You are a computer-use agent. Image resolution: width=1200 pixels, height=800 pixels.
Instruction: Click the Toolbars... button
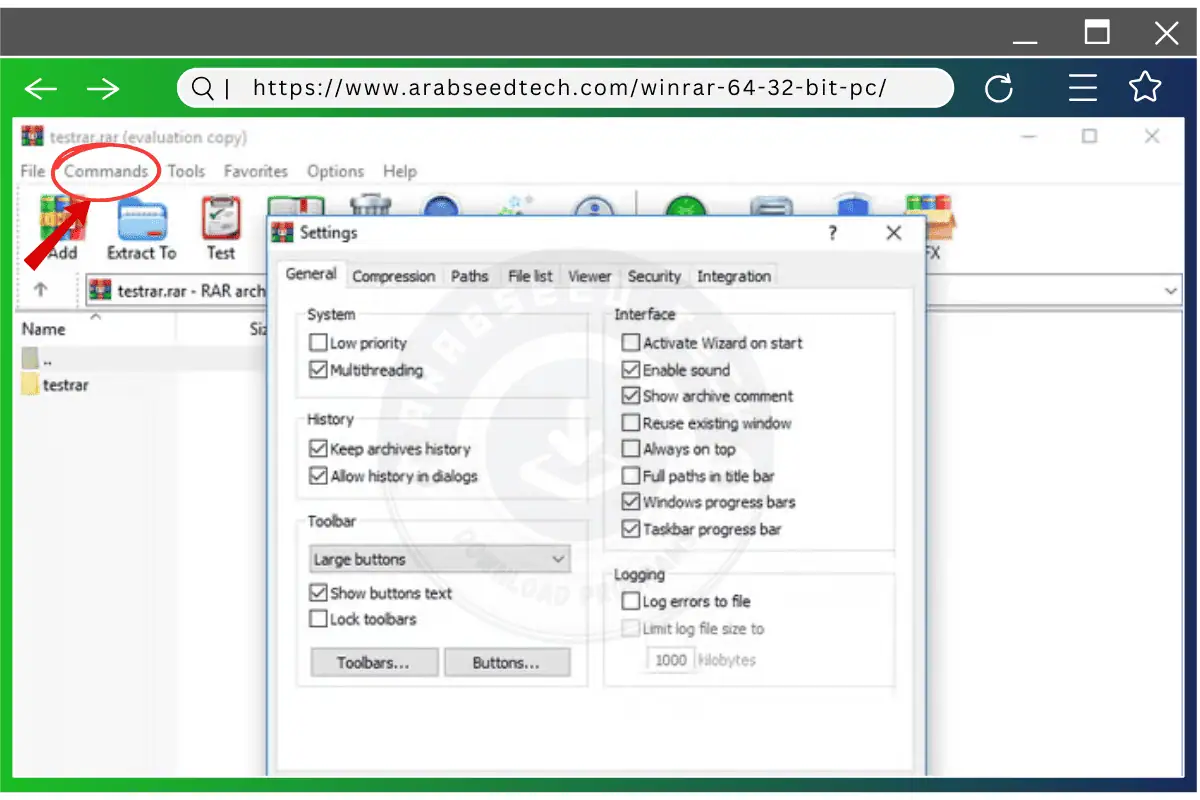[x=373, y=662]
